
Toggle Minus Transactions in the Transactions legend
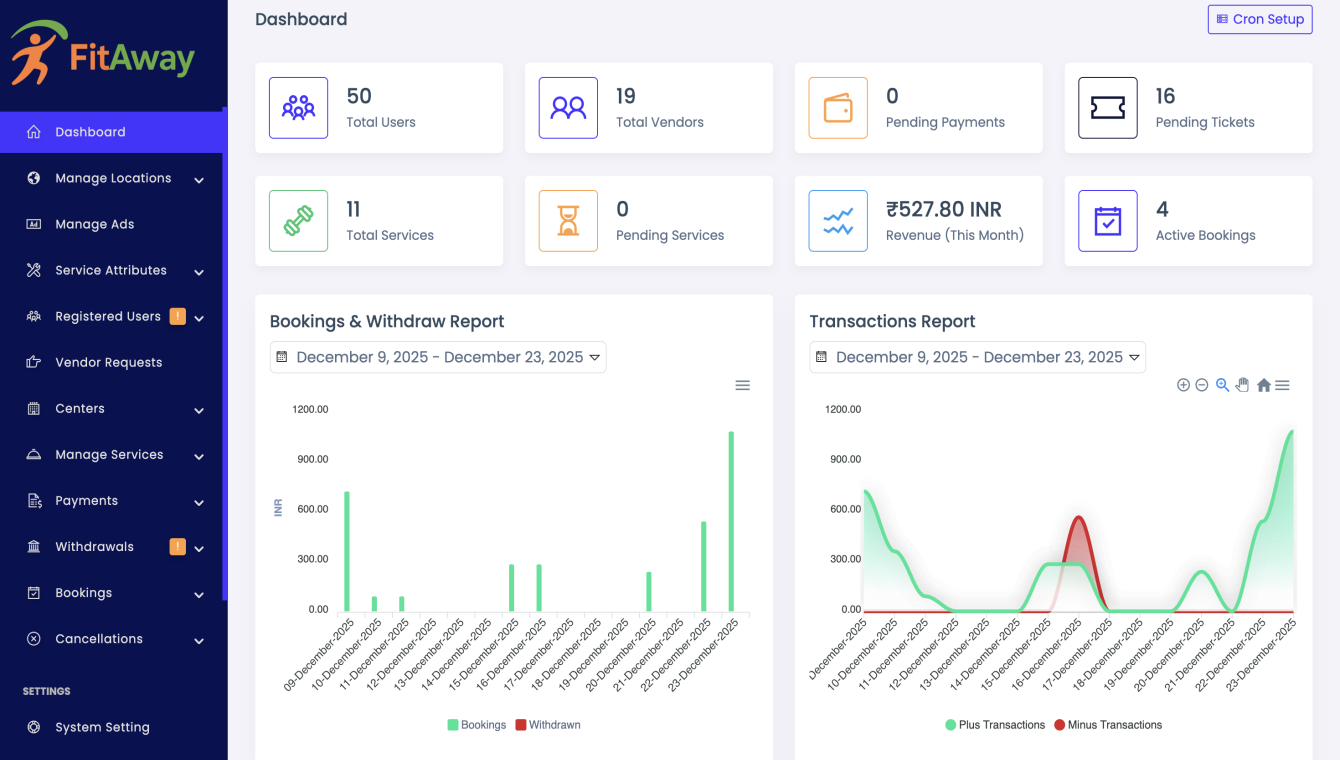(x=1108, y=724)
